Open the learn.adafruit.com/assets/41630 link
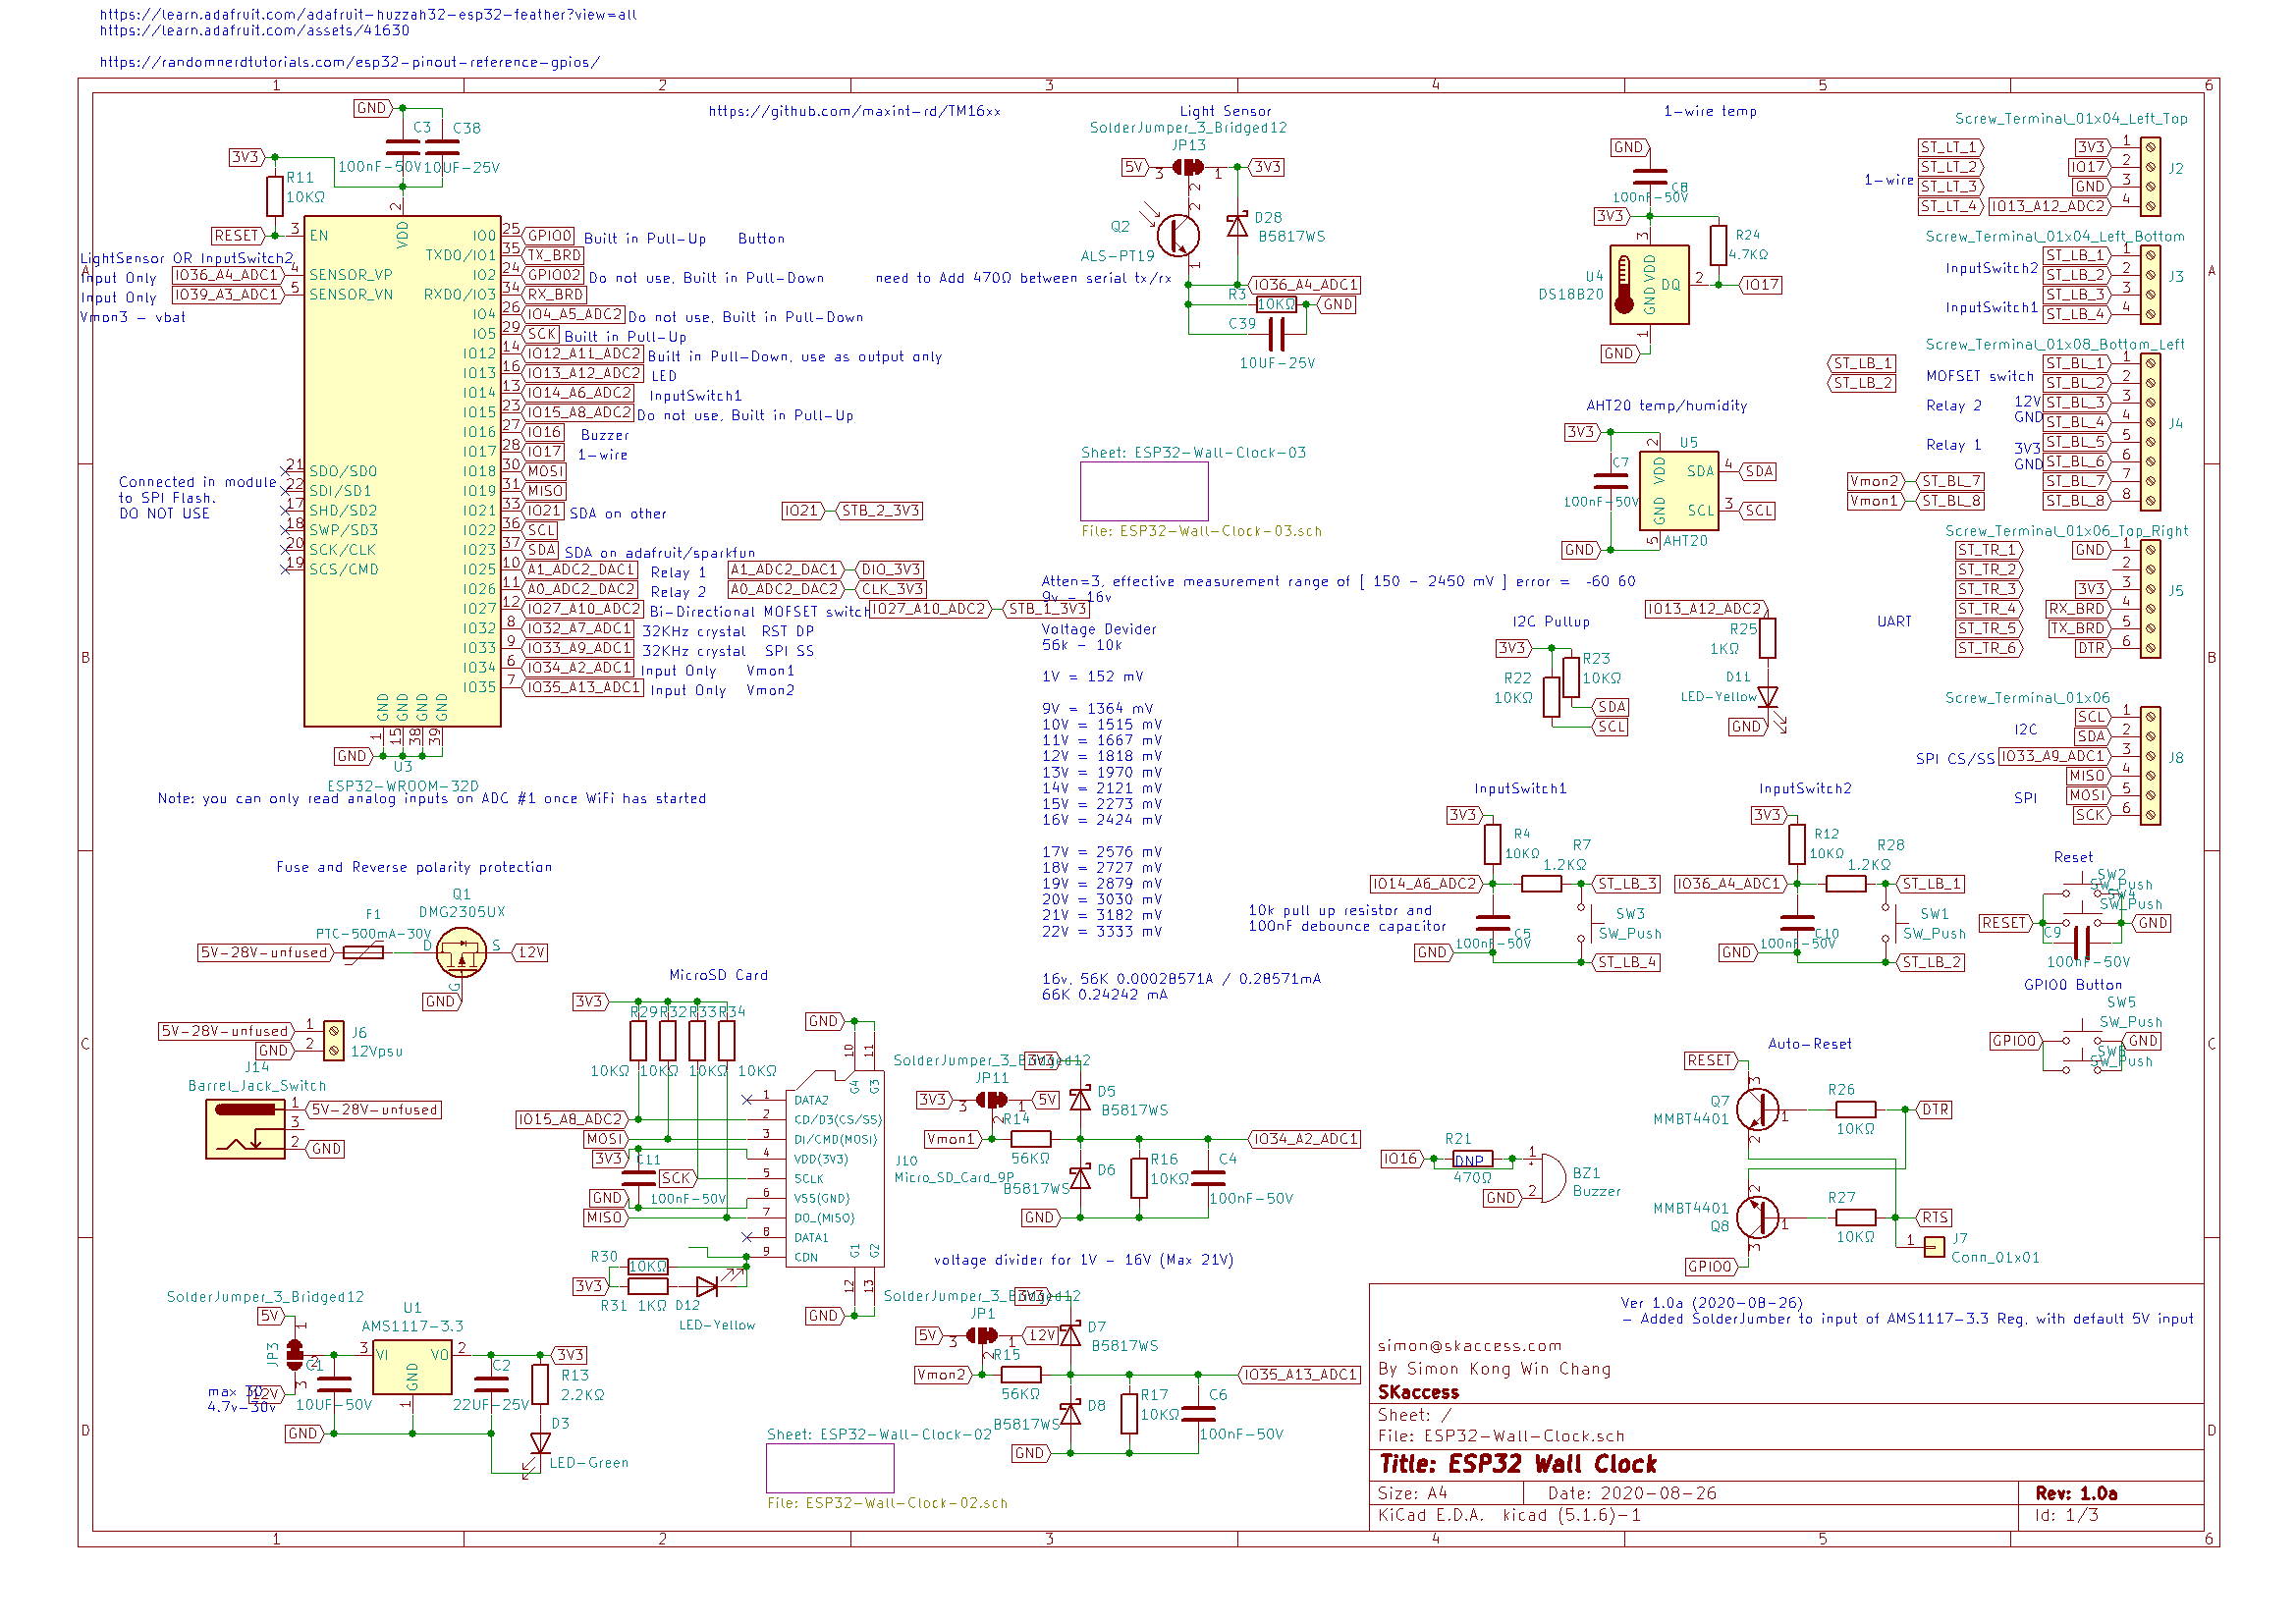 [255, 31]
